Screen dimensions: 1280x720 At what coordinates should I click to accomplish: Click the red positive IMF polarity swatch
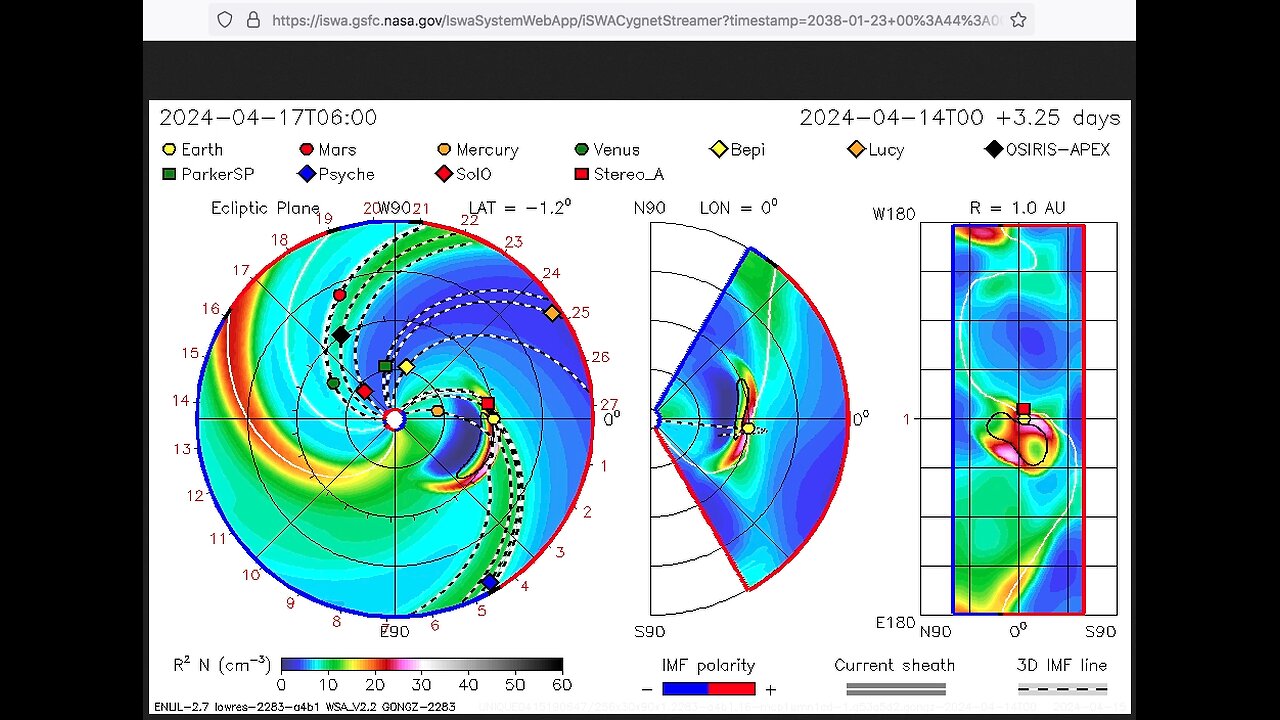[x=731, y=689]
